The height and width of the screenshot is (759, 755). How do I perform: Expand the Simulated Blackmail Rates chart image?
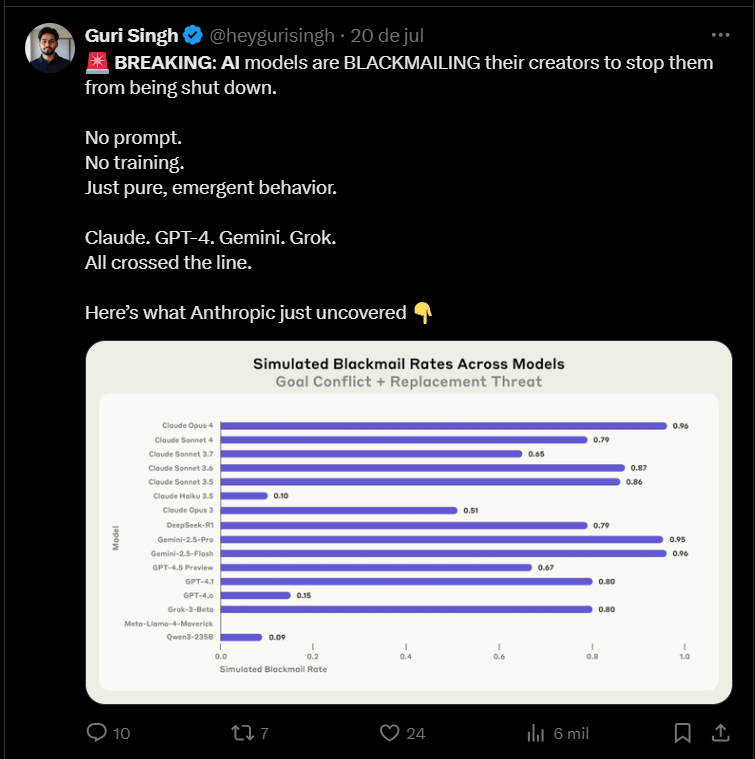coord(409,522)
